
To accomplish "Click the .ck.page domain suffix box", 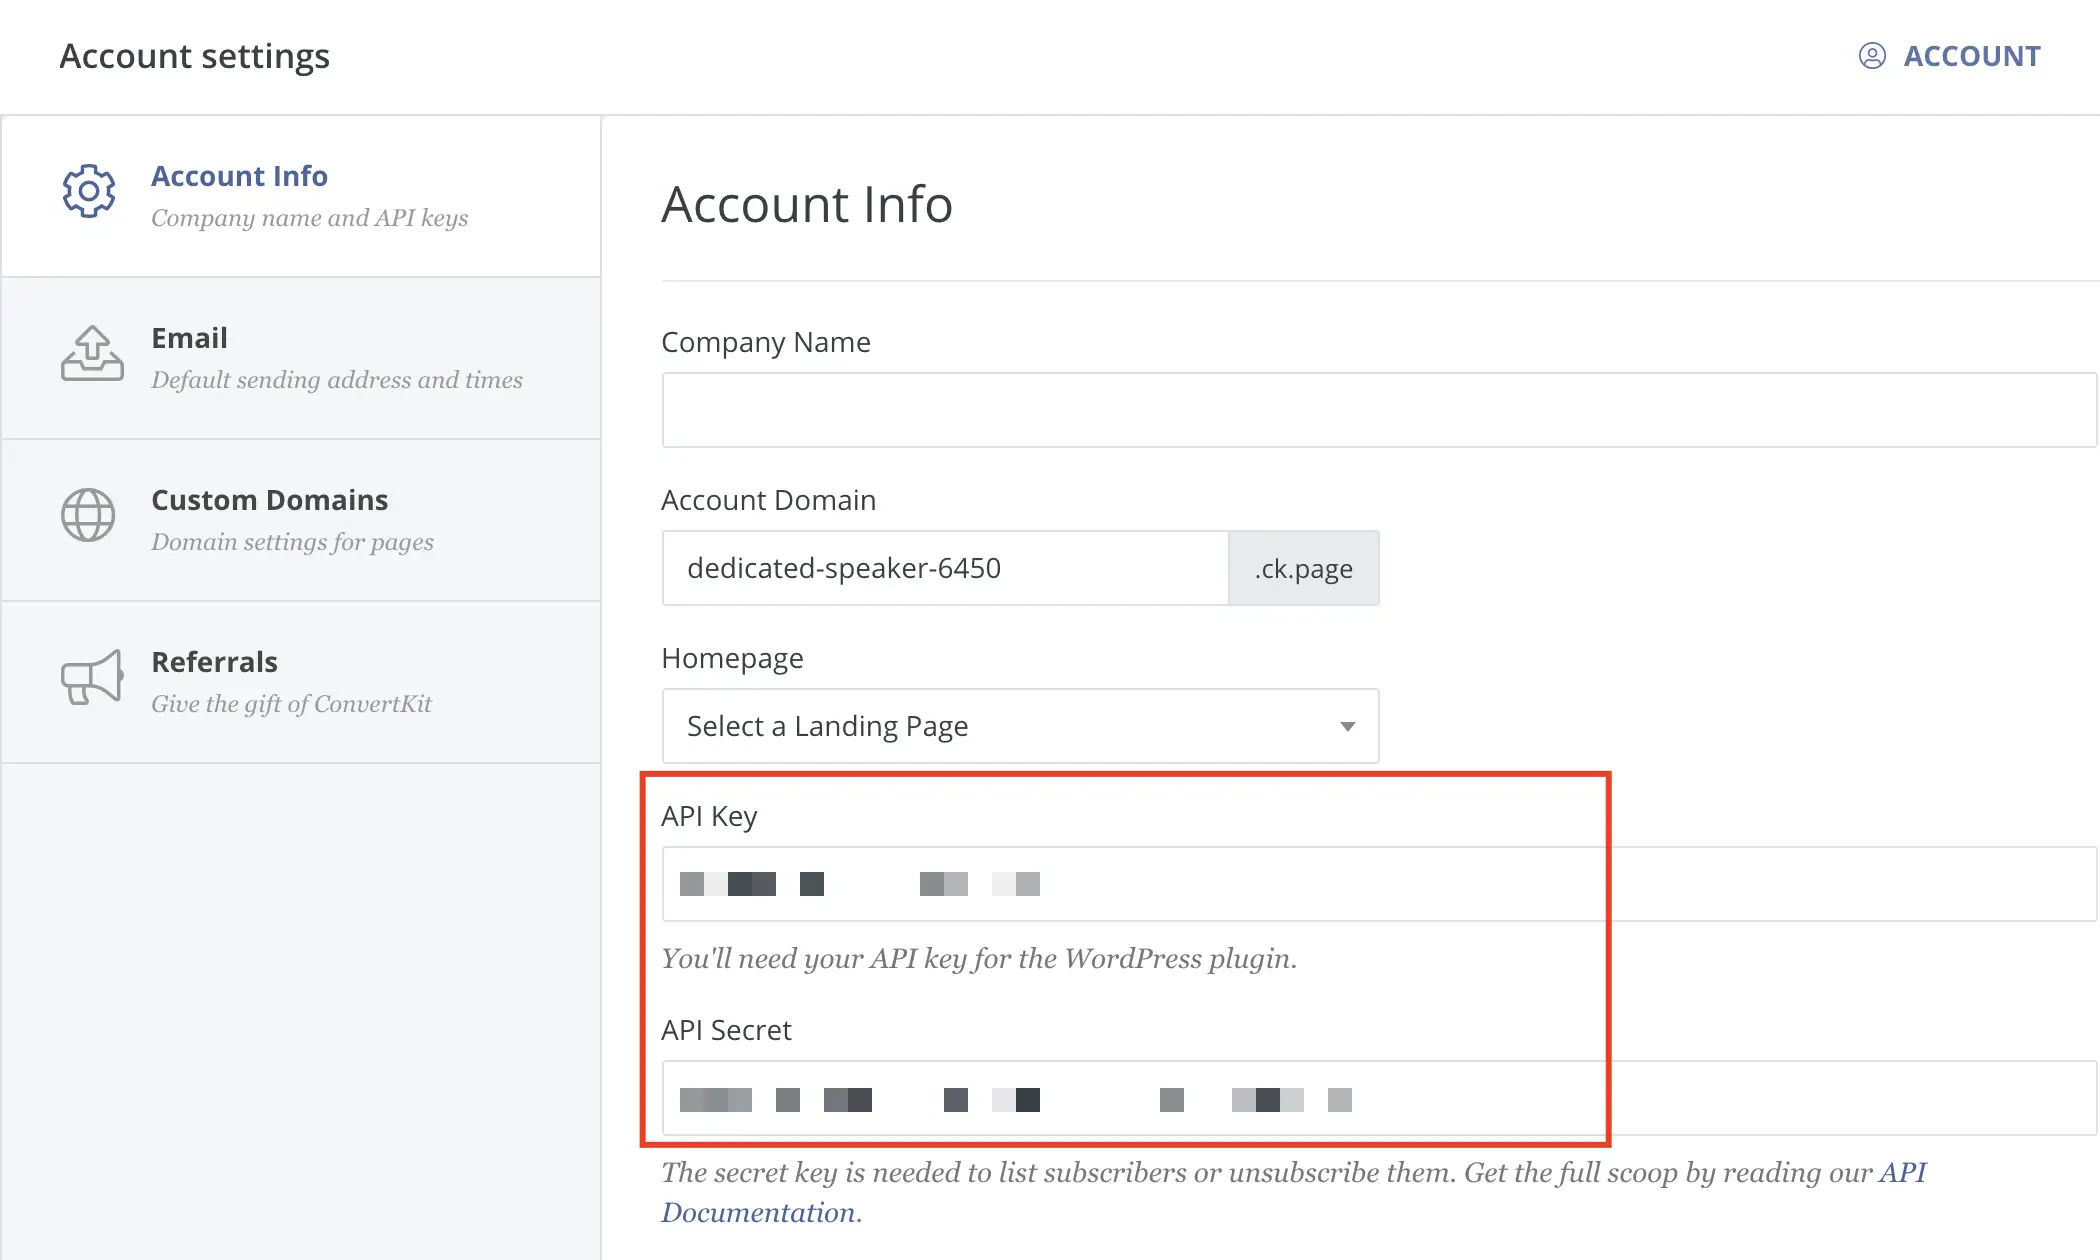I will click(x=1303, y=568).
